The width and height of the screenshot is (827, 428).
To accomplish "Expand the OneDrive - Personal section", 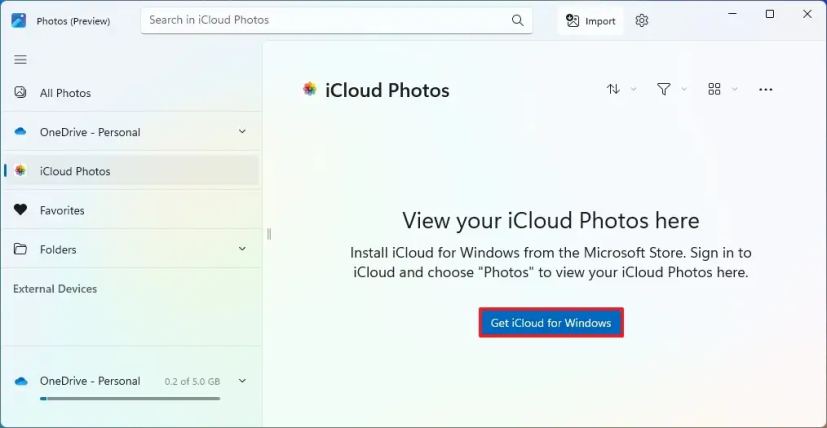I will pos(242,132).
